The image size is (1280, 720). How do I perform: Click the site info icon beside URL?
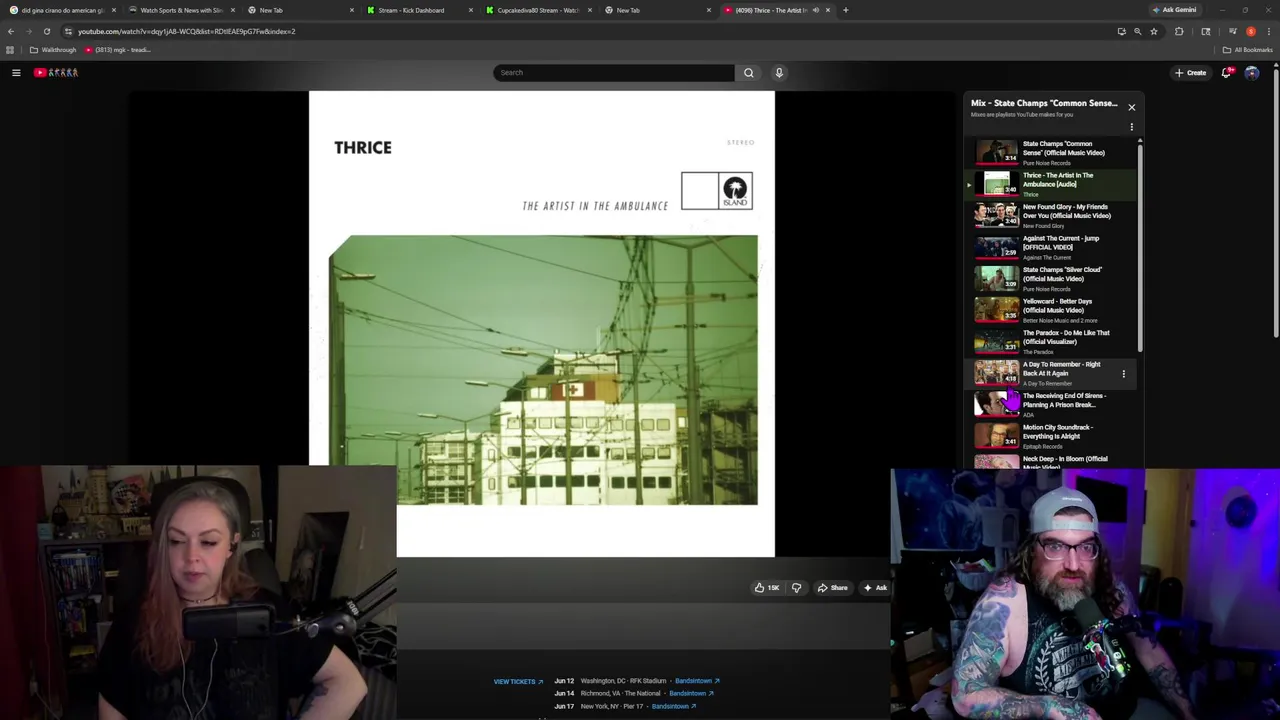tap(68, 31)
